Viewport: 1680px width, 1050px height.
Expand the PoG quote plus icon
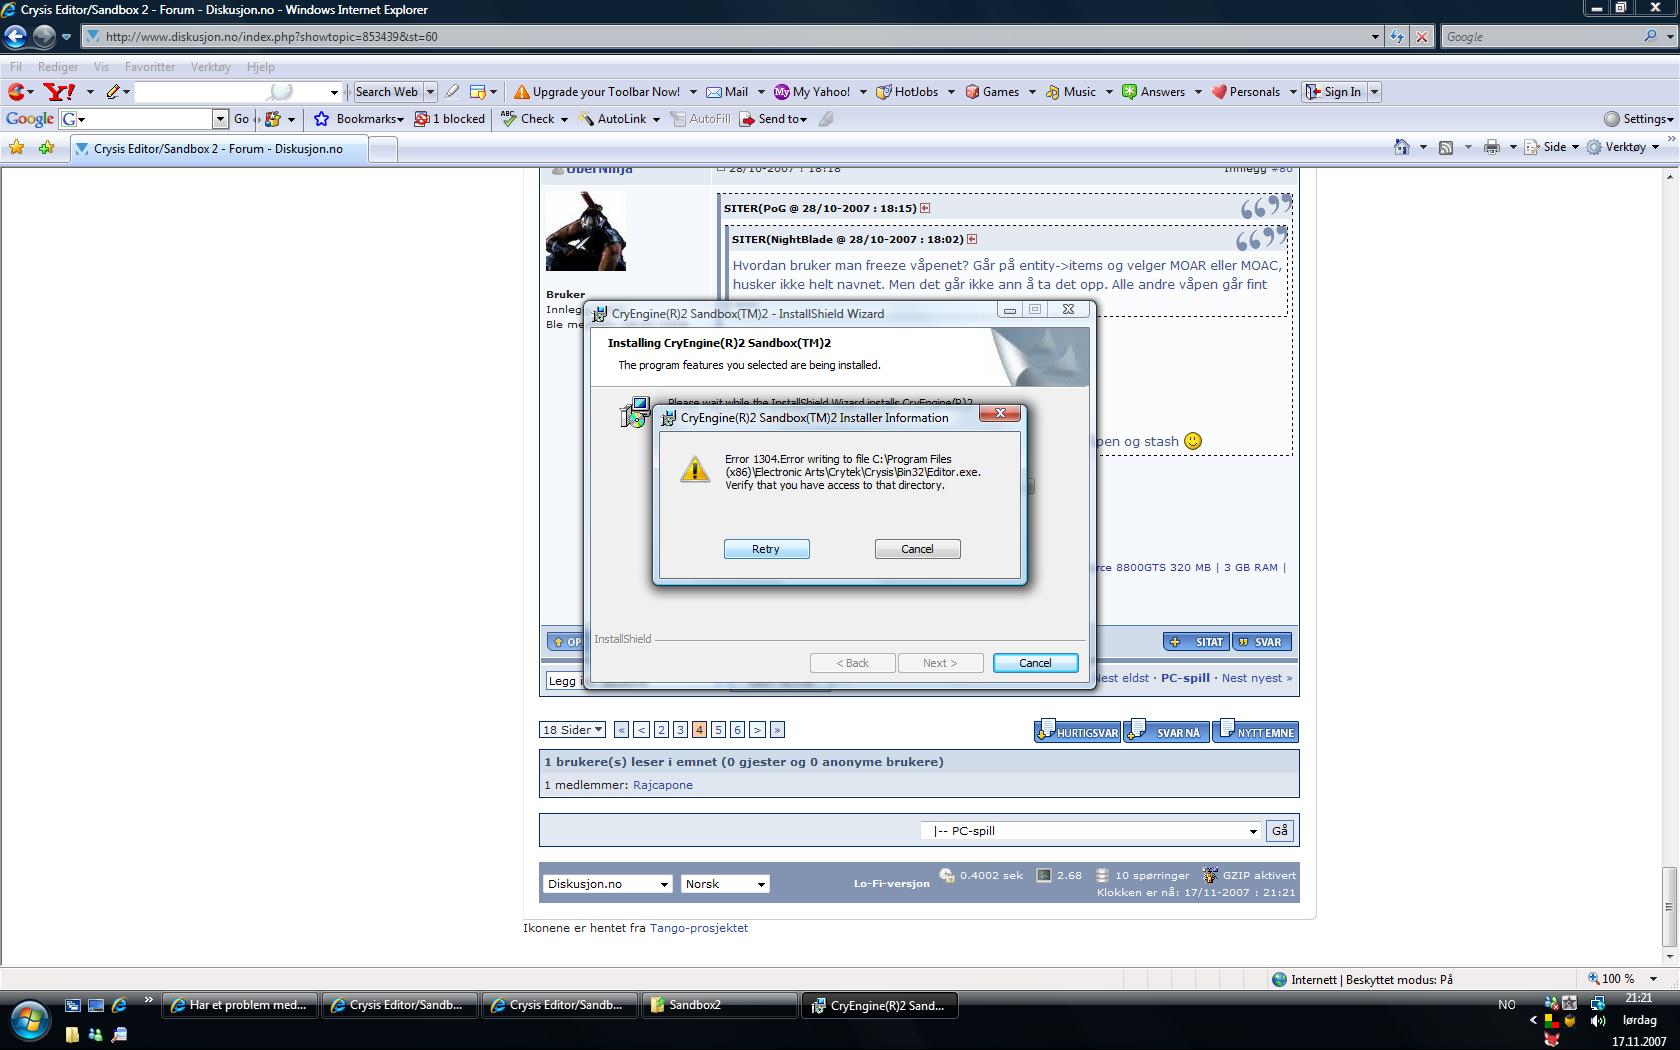925,208
